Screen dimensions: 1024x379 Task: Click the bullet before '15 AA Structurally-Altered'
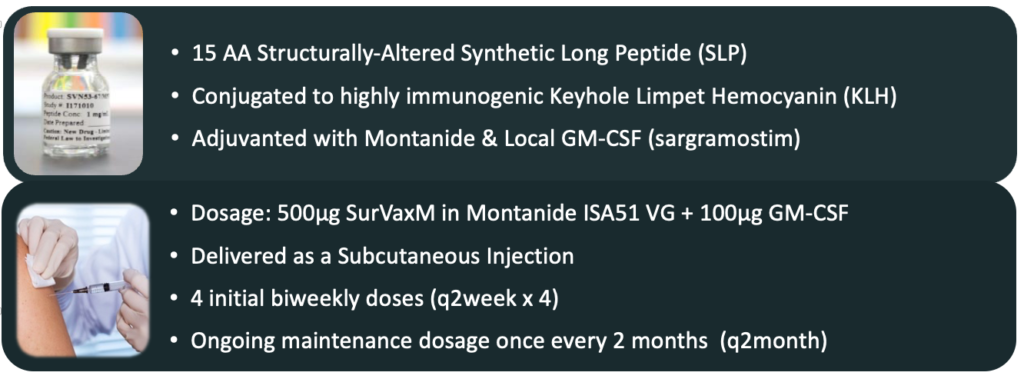(x=175, y=54)
